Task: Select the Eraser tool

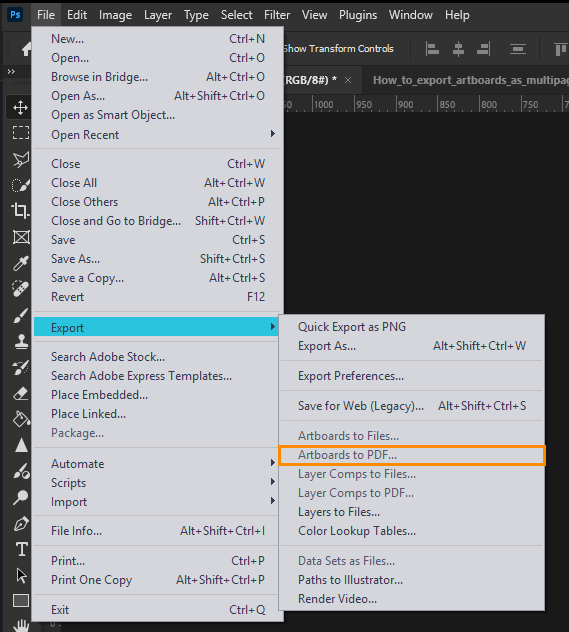Action: (21, 393)
